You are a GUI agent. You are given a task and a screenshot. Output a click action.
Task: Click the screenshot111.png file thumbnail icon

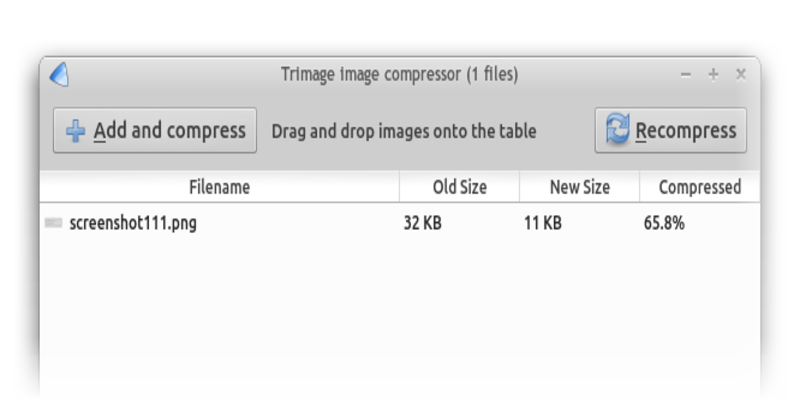click(x=54, y=223)
